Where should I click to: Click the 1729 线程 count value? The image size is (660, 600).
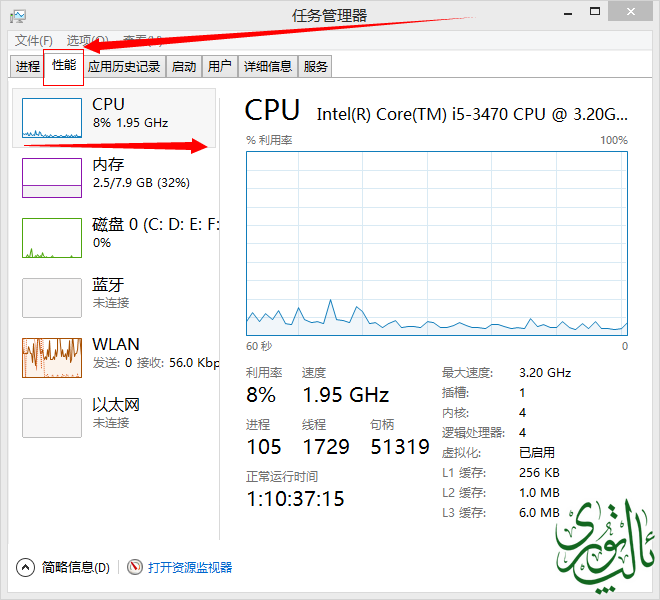(x=326, y=447)
